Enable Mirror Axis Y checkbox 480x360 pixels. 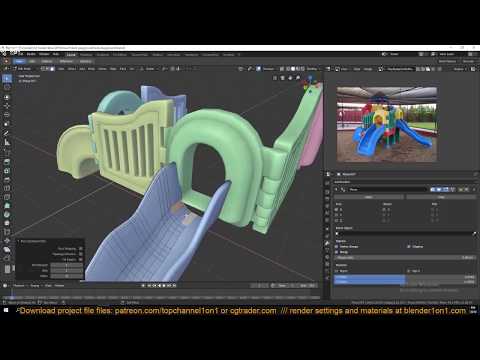[336, 215]
